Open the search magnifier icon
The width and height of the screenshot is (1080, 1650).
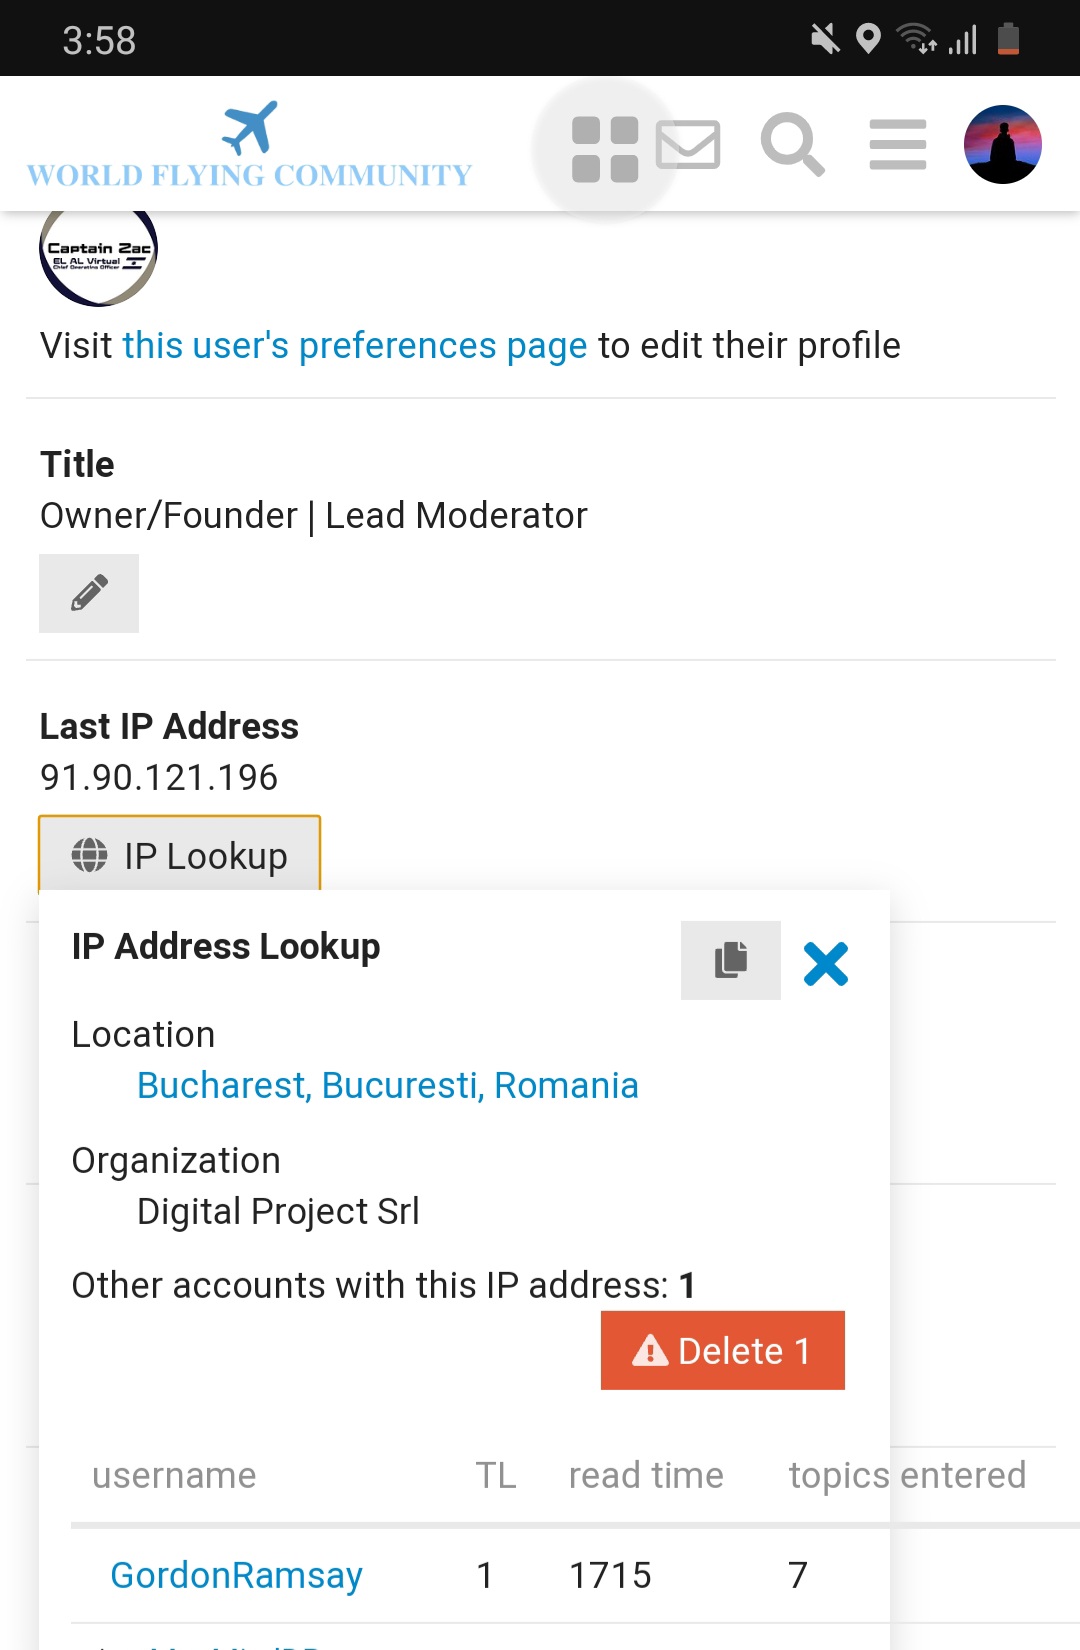tap(792, 145)
